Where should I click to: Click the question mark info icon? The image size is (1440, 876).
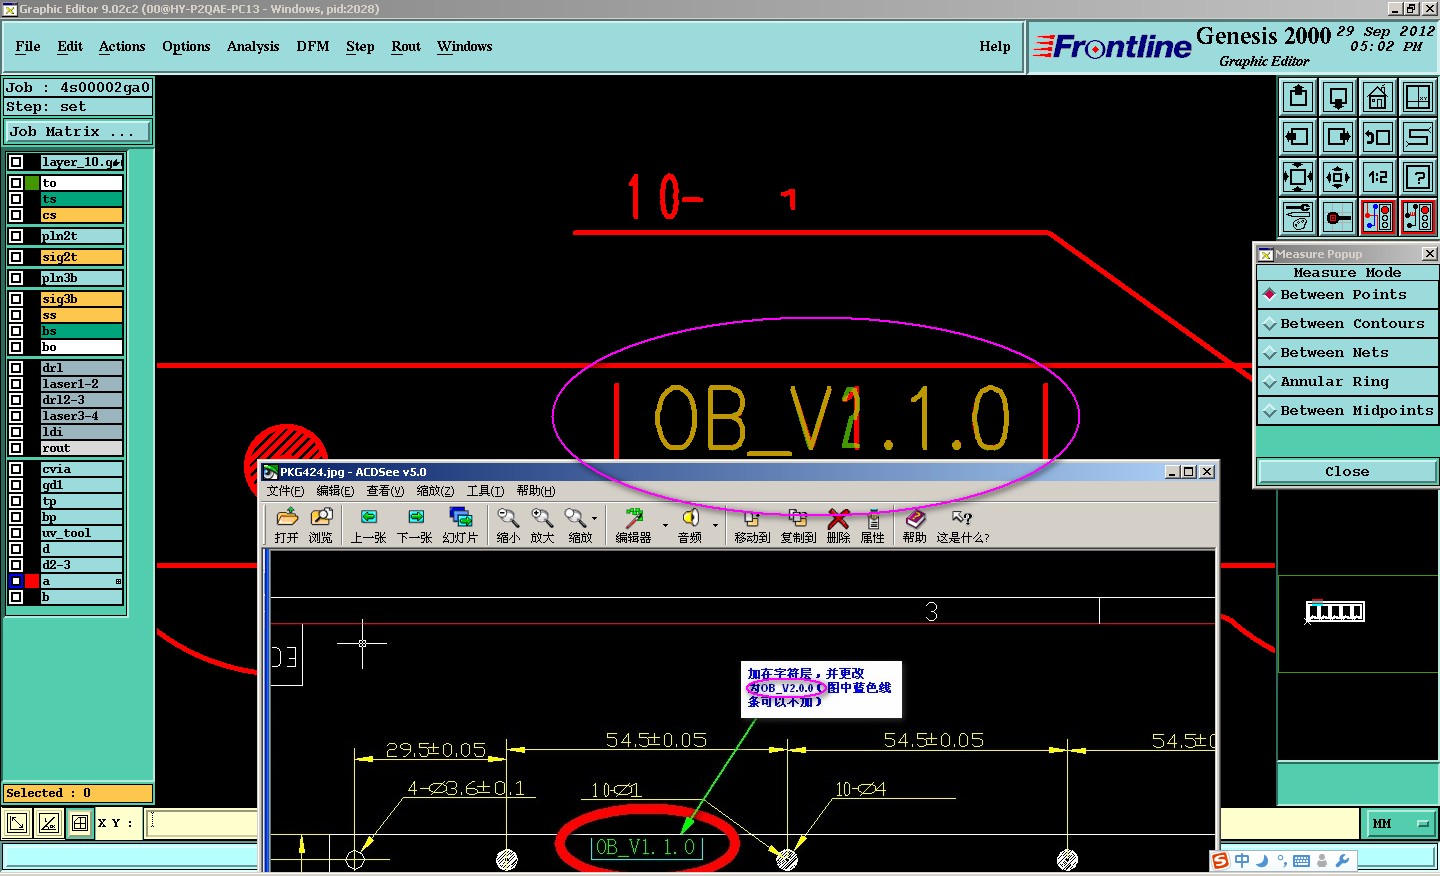coord(1418,177)
